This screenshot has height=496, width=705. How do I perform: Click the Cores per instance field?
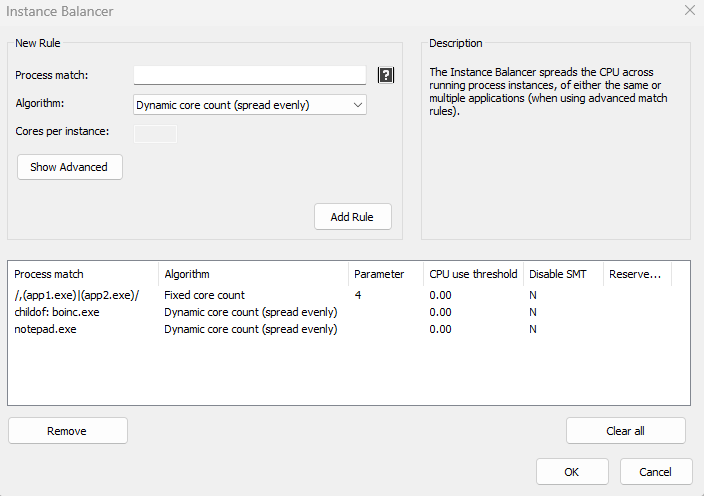pyautogui.click(x=155, y=133)
